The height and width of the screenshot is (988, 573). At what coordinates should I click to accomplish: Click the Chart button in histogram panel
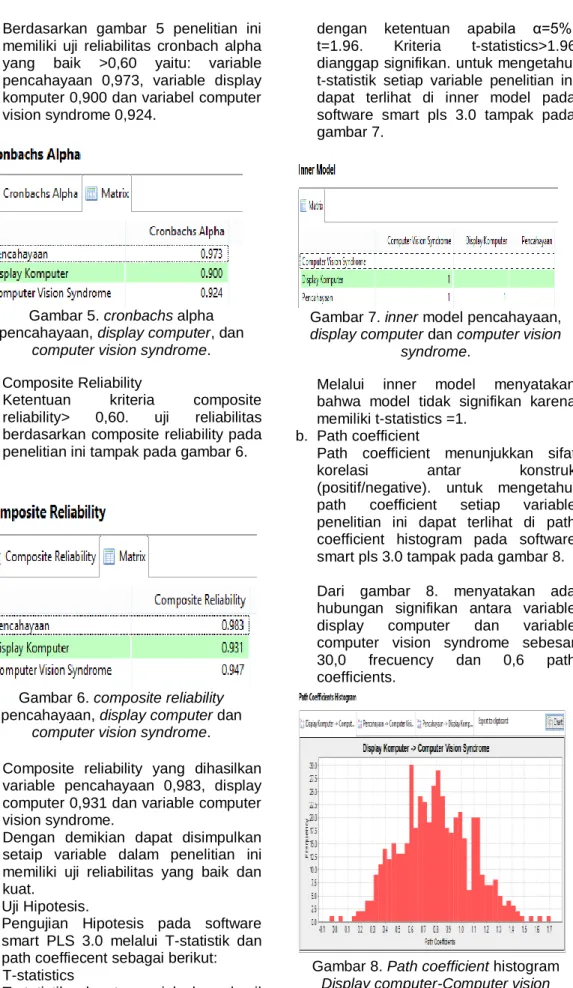click(x=555, y=723)
